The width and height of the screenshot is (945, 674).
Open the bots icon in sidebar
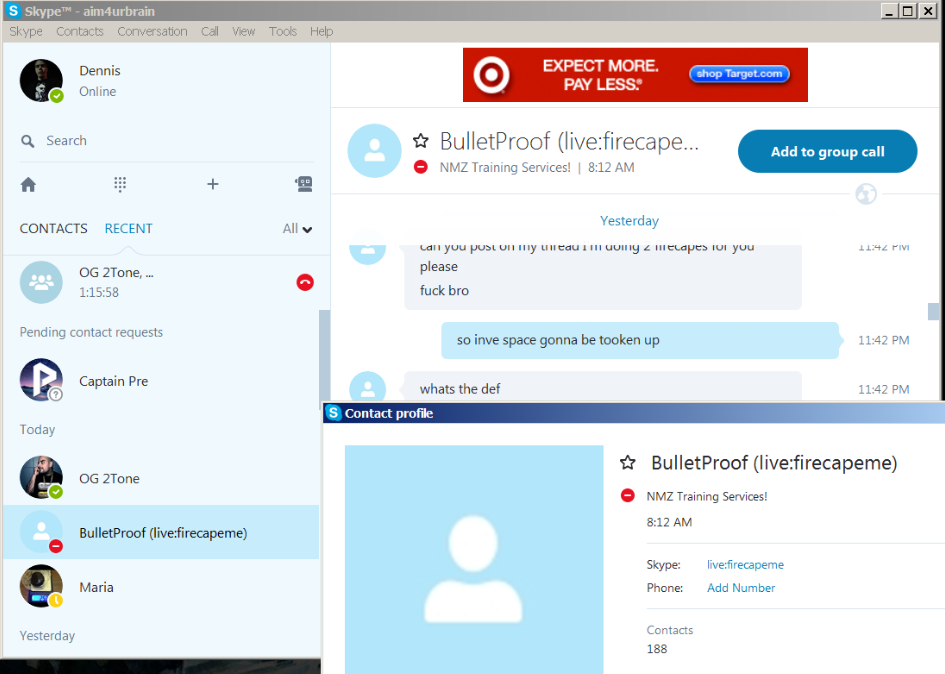(304, 184)
